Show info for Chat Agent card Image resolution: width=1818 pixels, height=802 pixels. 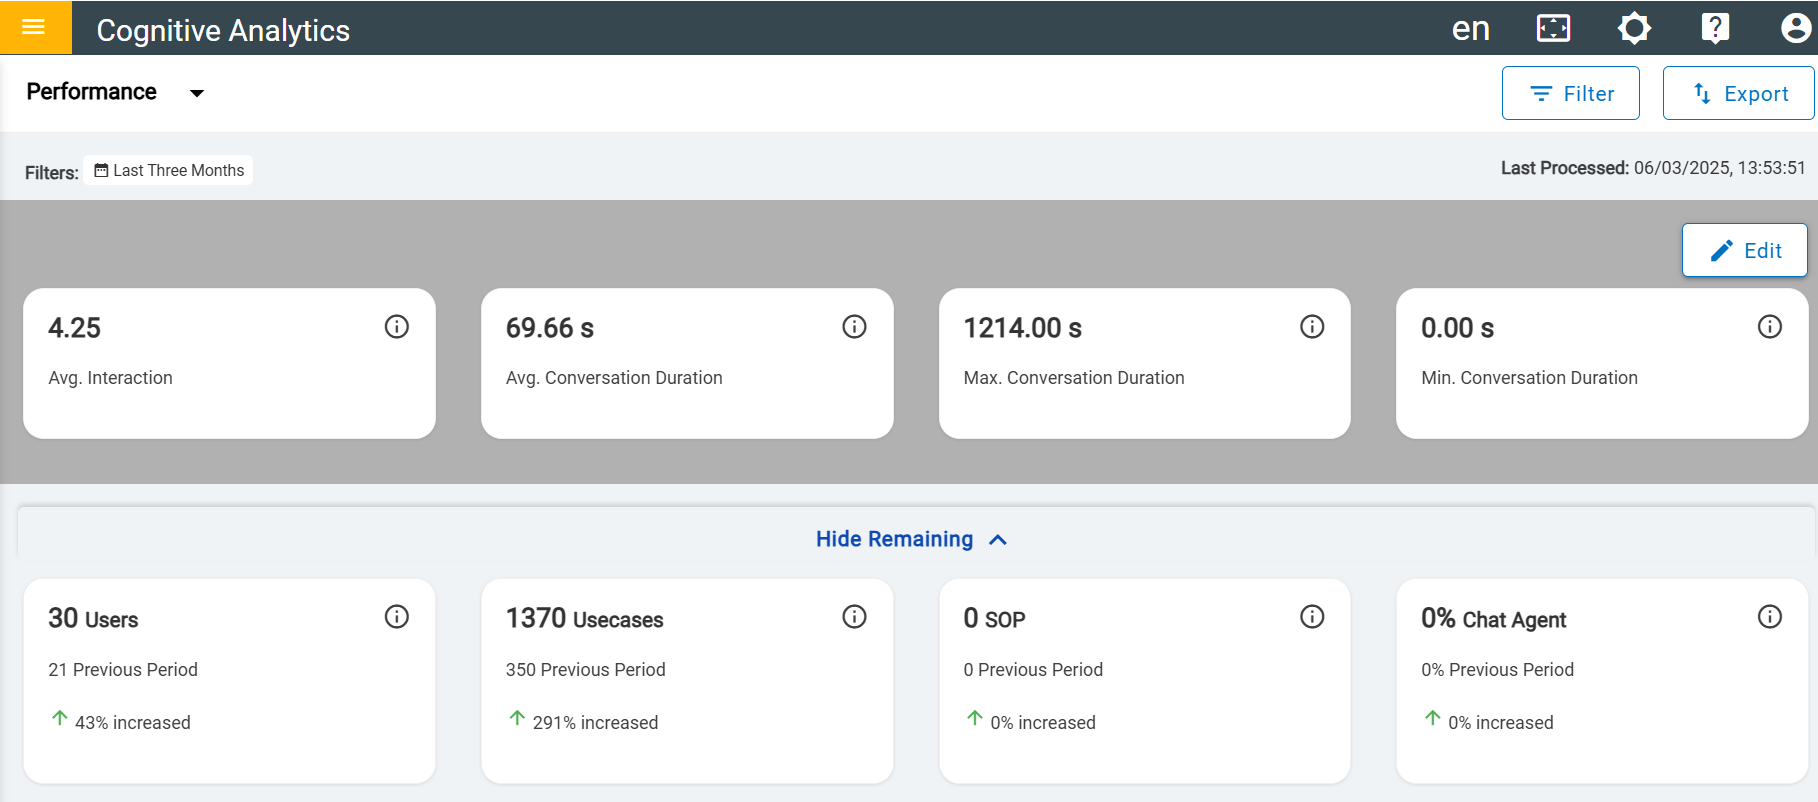click(1770, 617)
